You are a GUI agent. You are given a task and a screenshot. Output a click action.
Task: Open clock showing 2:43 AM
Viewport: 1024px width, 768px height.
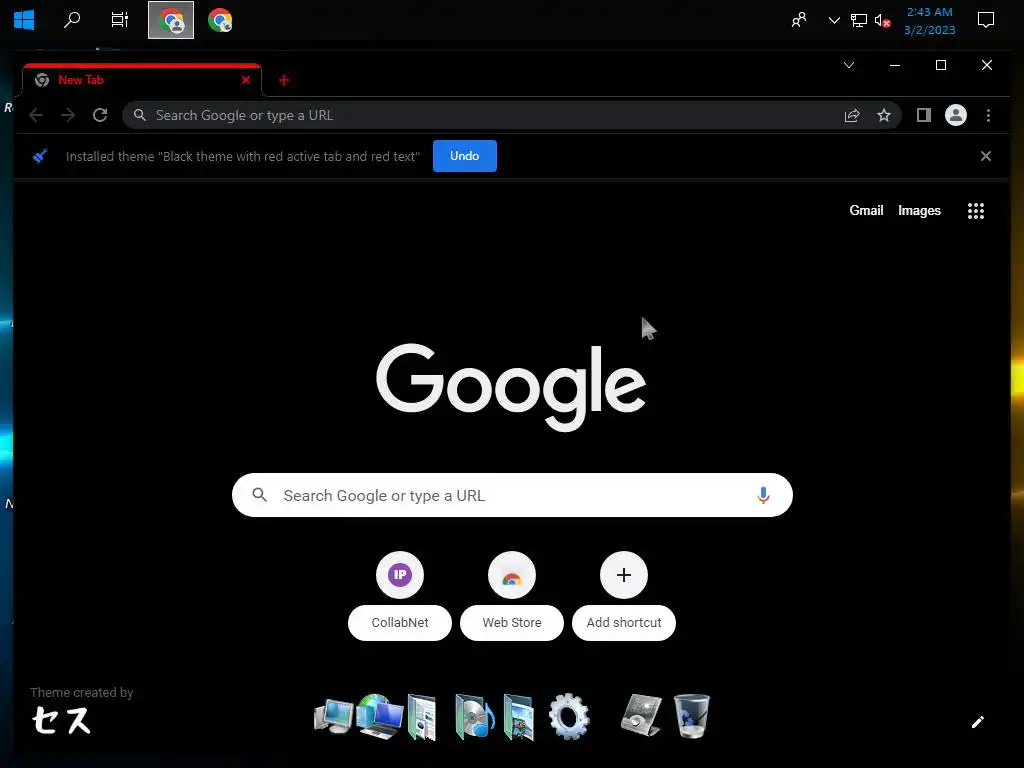tap(929, 21)
